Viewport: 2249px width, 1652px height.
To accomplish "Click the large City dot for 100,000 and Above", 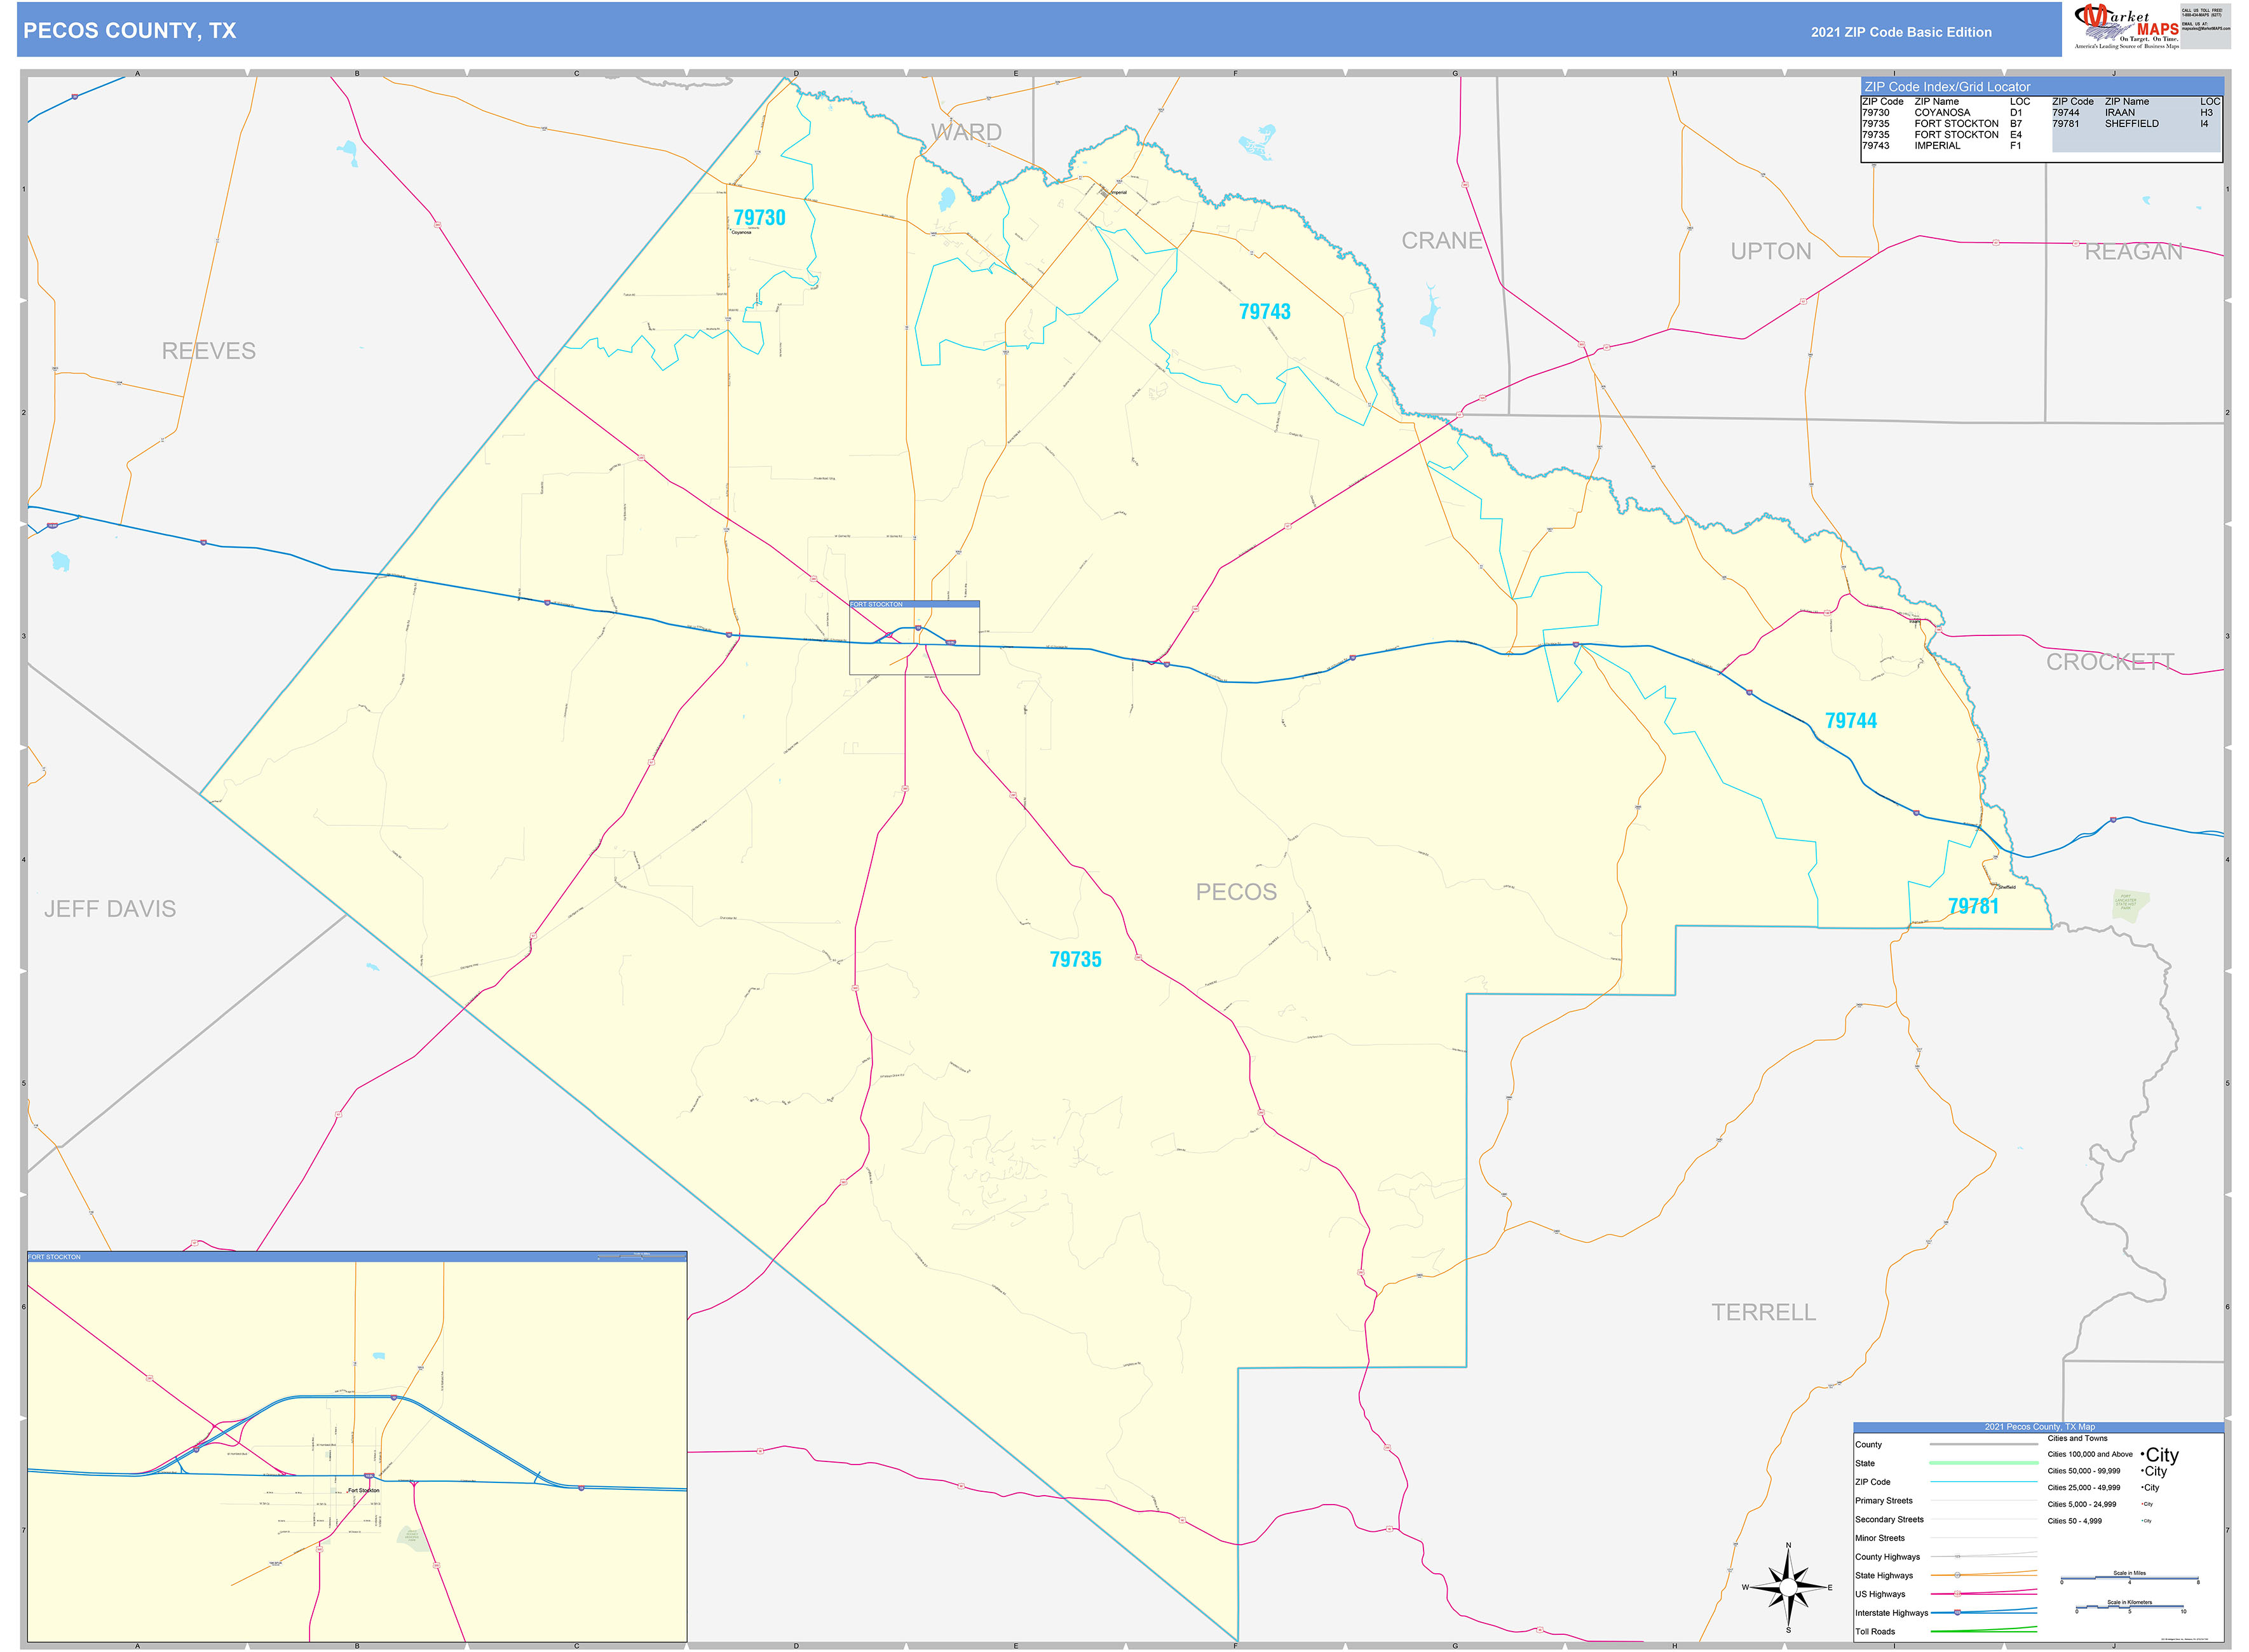I will [x=2143, y=1455].
